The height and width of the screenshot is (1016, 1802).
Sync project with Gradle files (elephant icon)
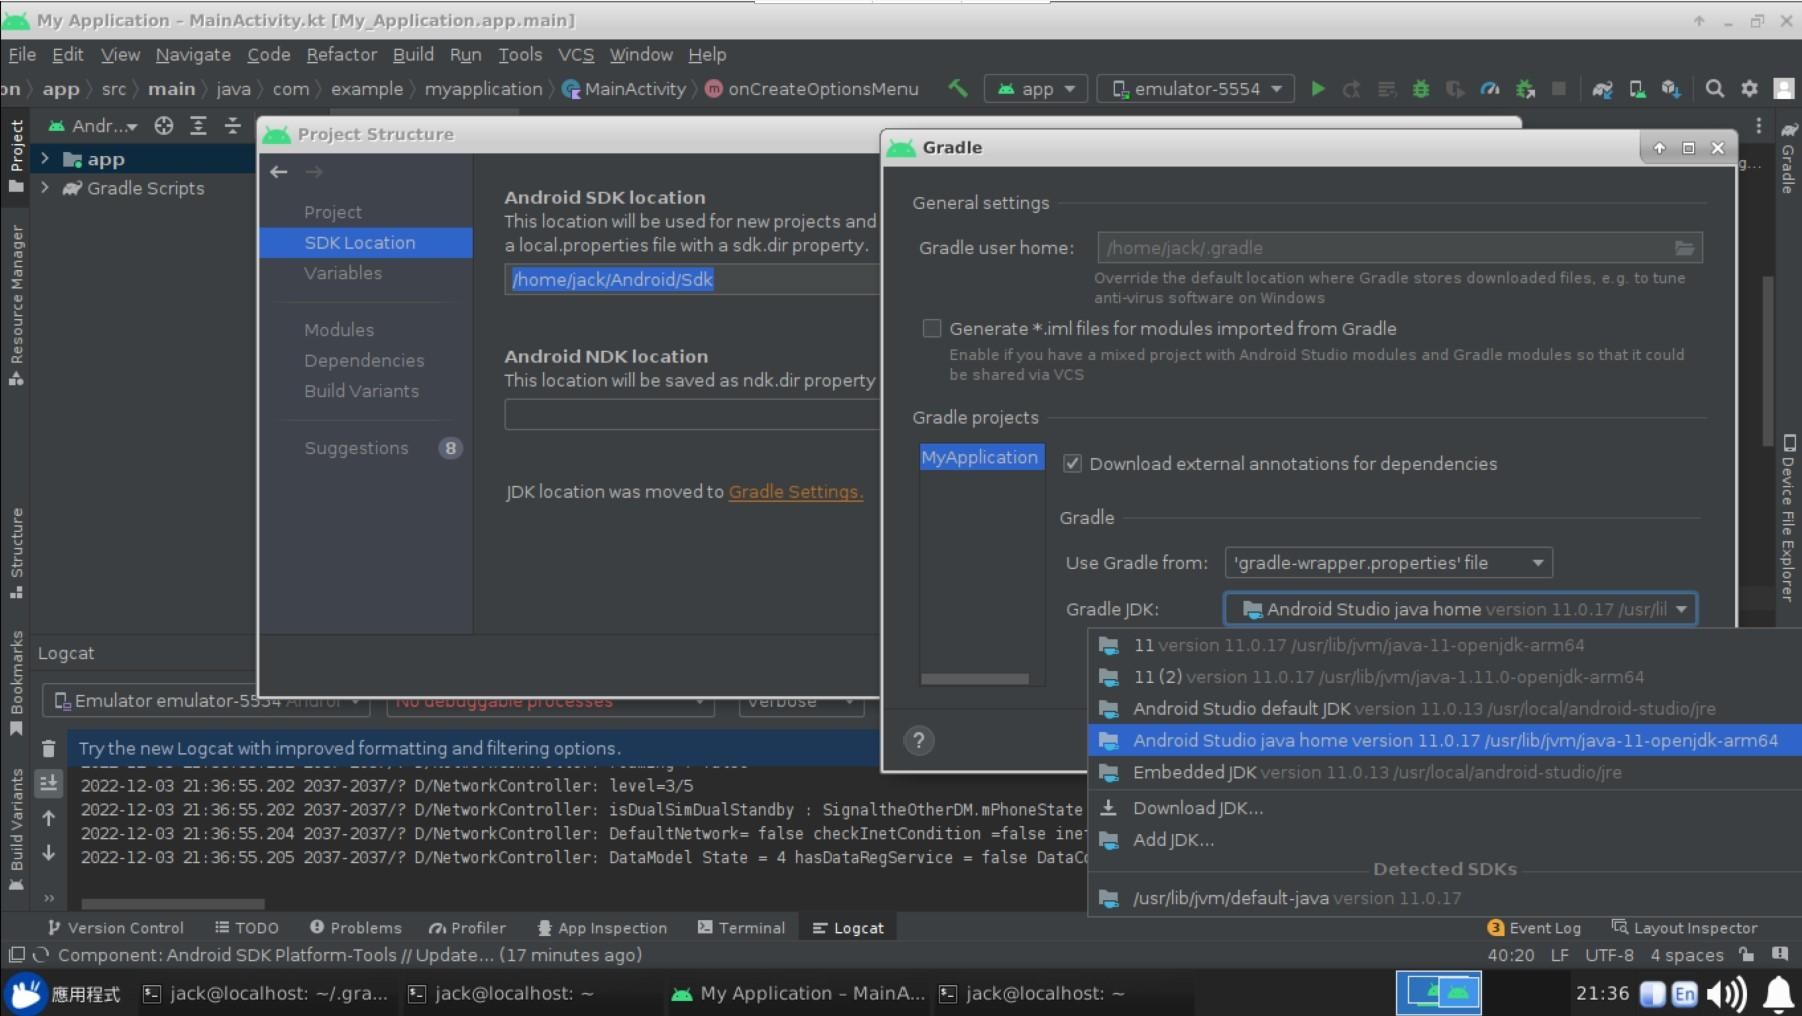[x=1602, y=88]
